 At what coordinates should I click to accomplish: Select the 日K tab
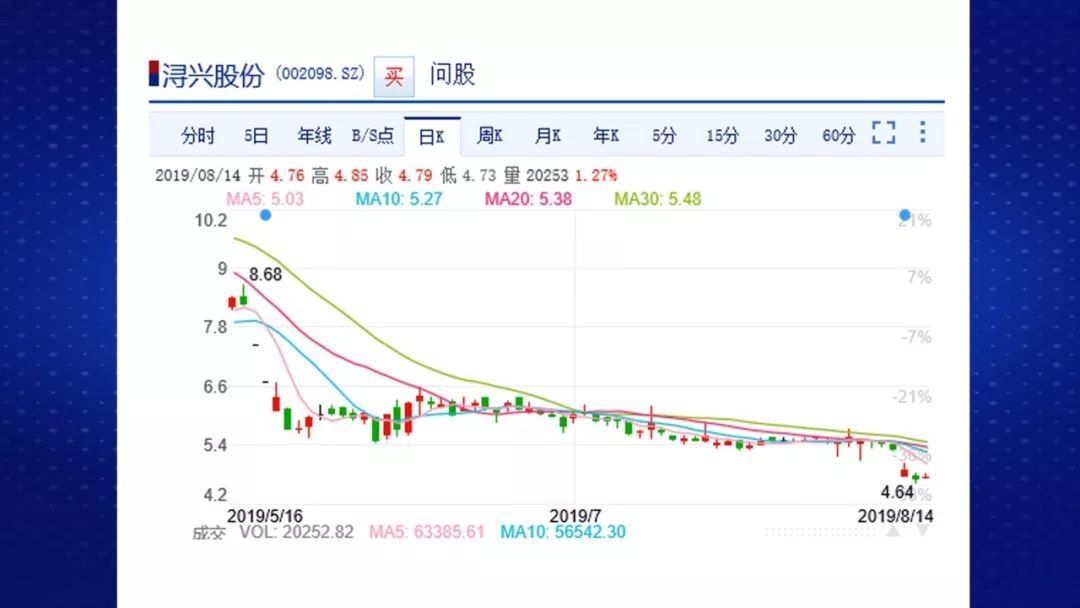point(432,137)
